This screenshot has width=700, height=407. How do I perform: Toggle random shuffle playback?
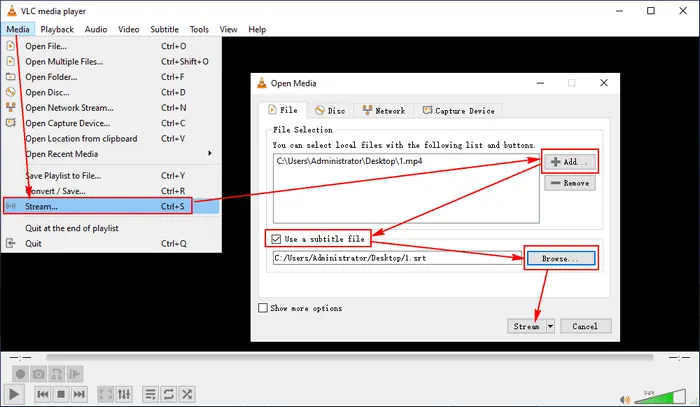(187, 394)
